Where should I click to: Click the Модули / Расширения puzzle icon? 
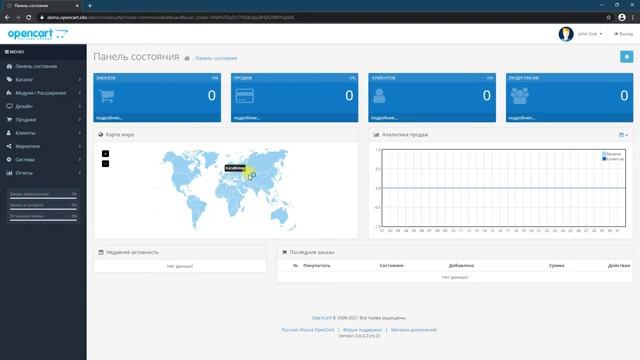[x=9, y=93]
